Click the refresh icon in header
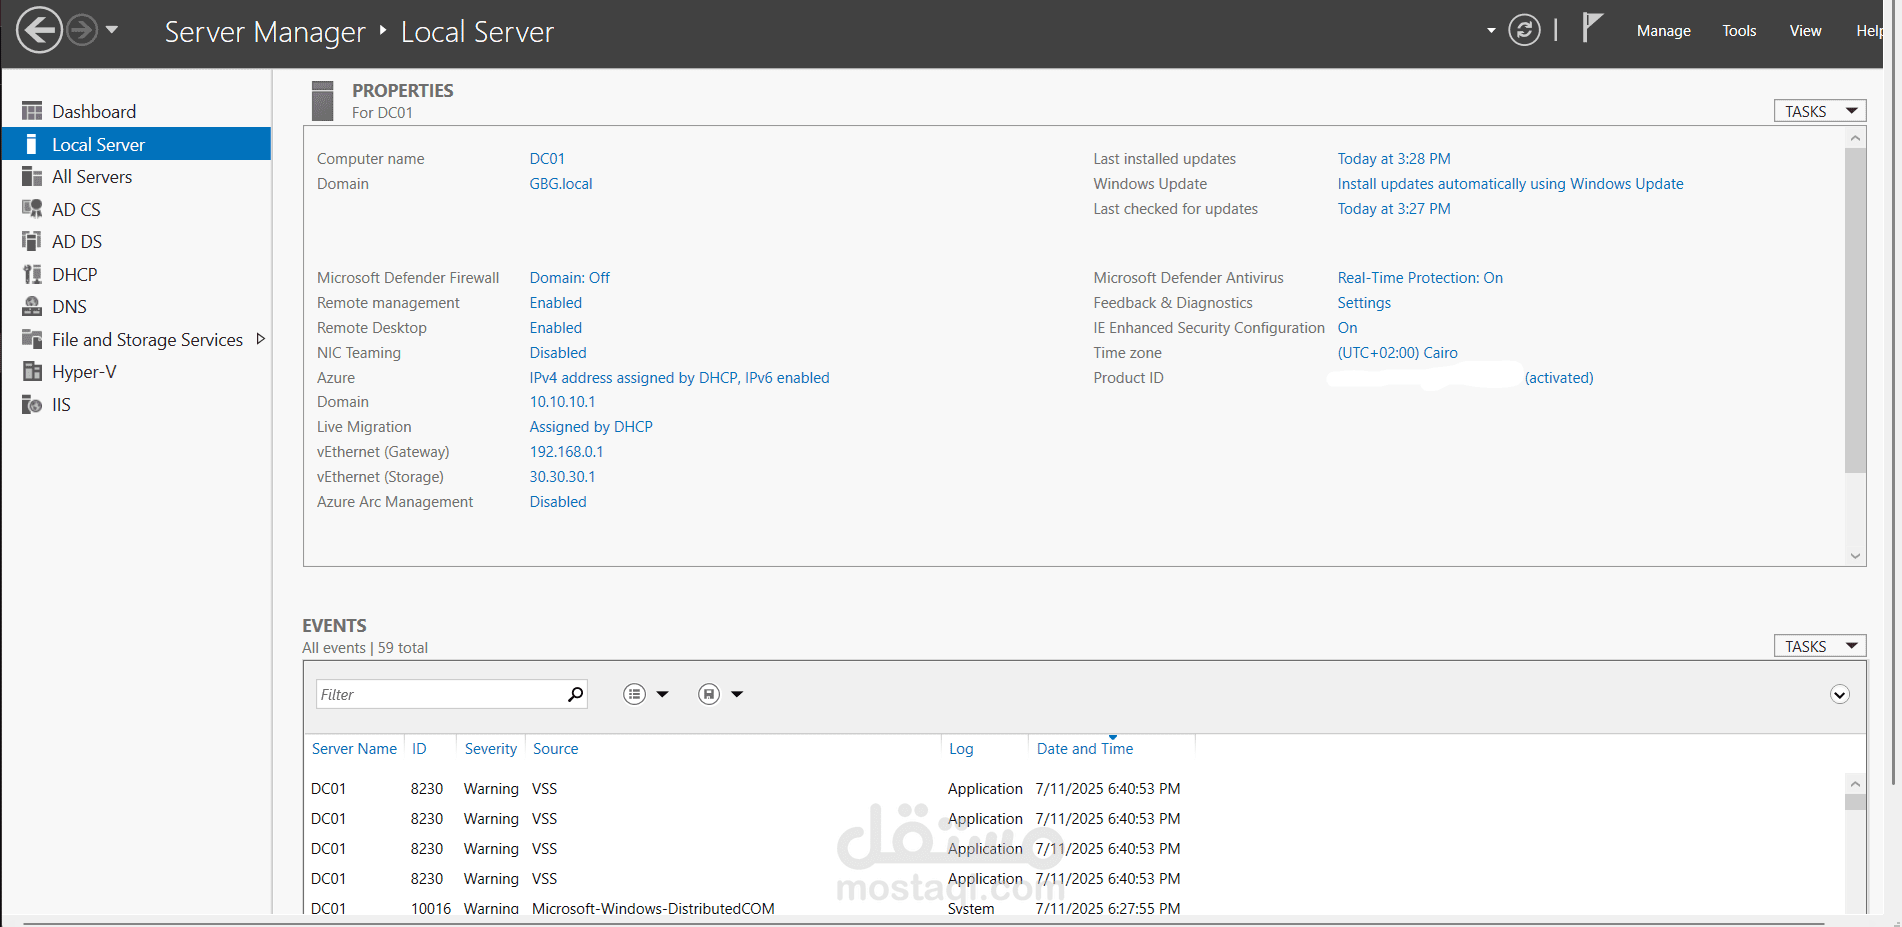The width and height of the screenshot is (1902, 927). (1523, 30)
